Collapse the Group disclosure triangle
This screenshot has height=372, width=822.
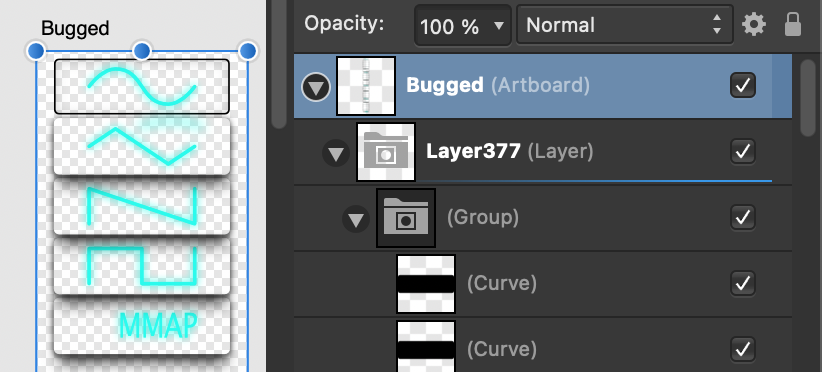[x=356, y=219]
